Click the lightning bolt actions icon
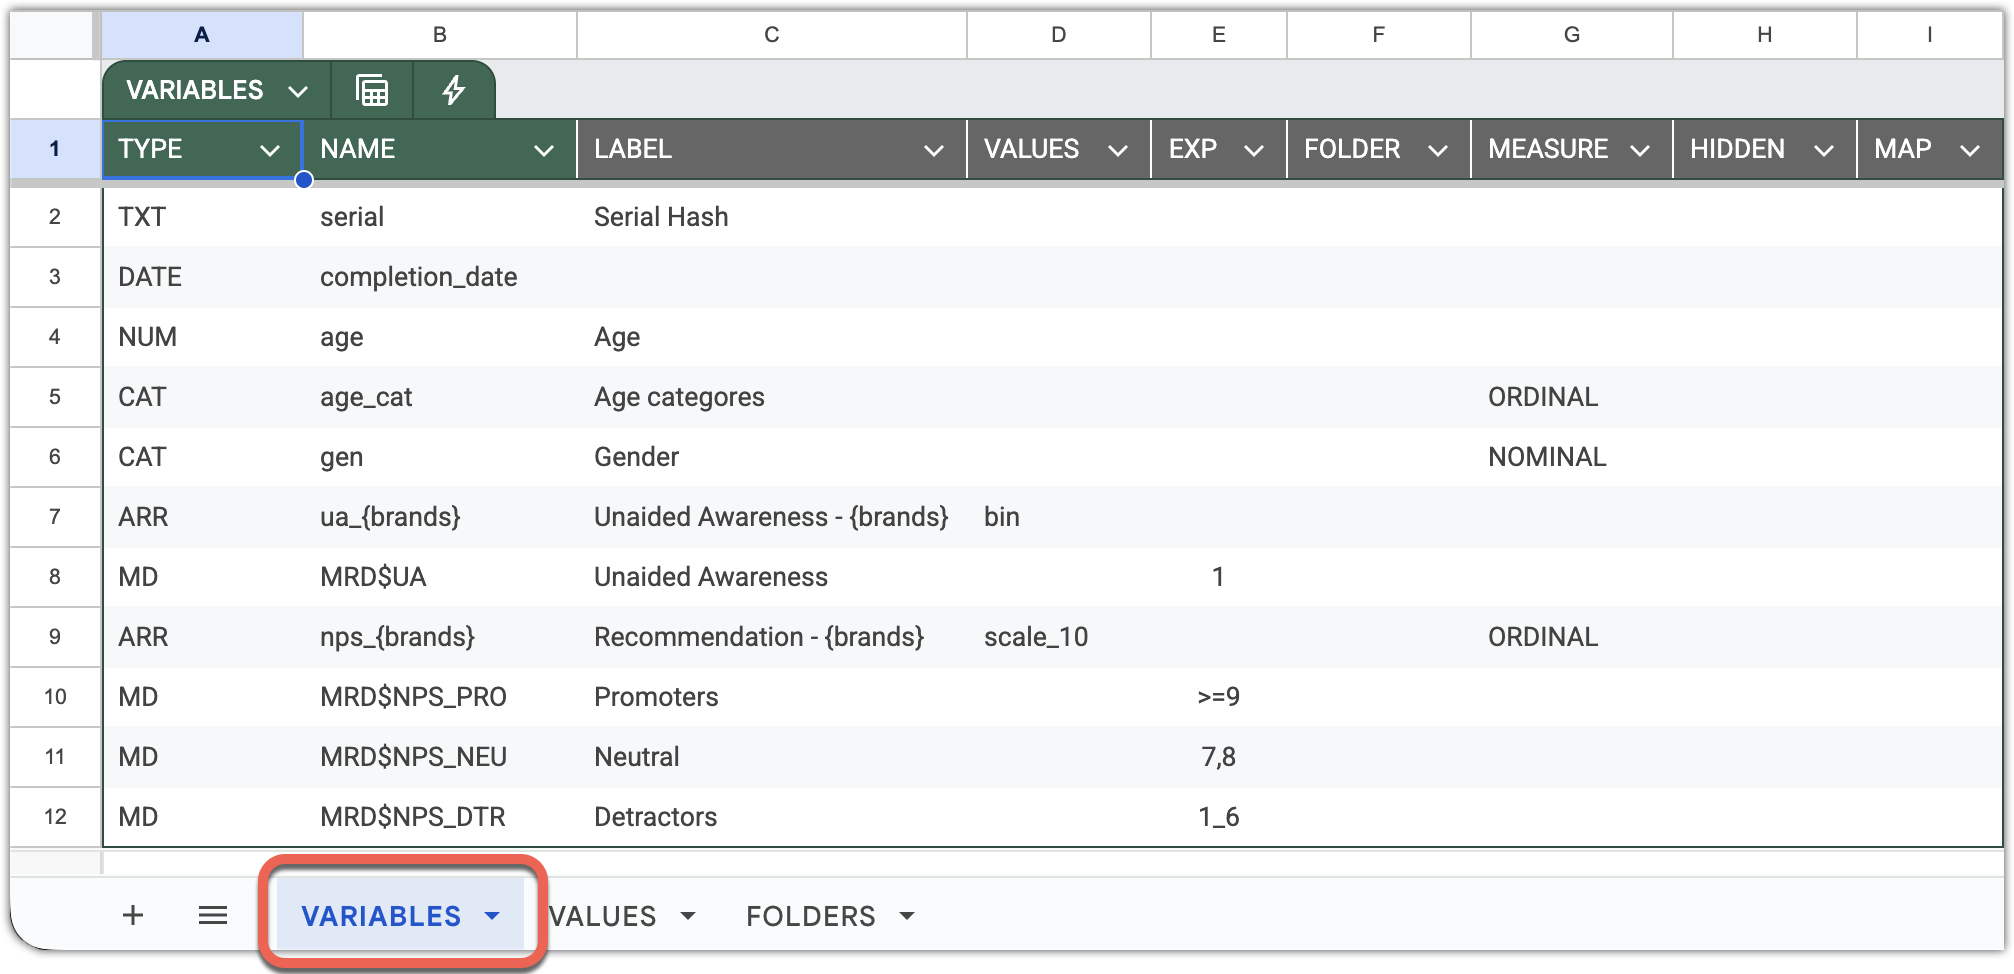The width and height of the screenshot is (2014, 974). tap(454, 91)
